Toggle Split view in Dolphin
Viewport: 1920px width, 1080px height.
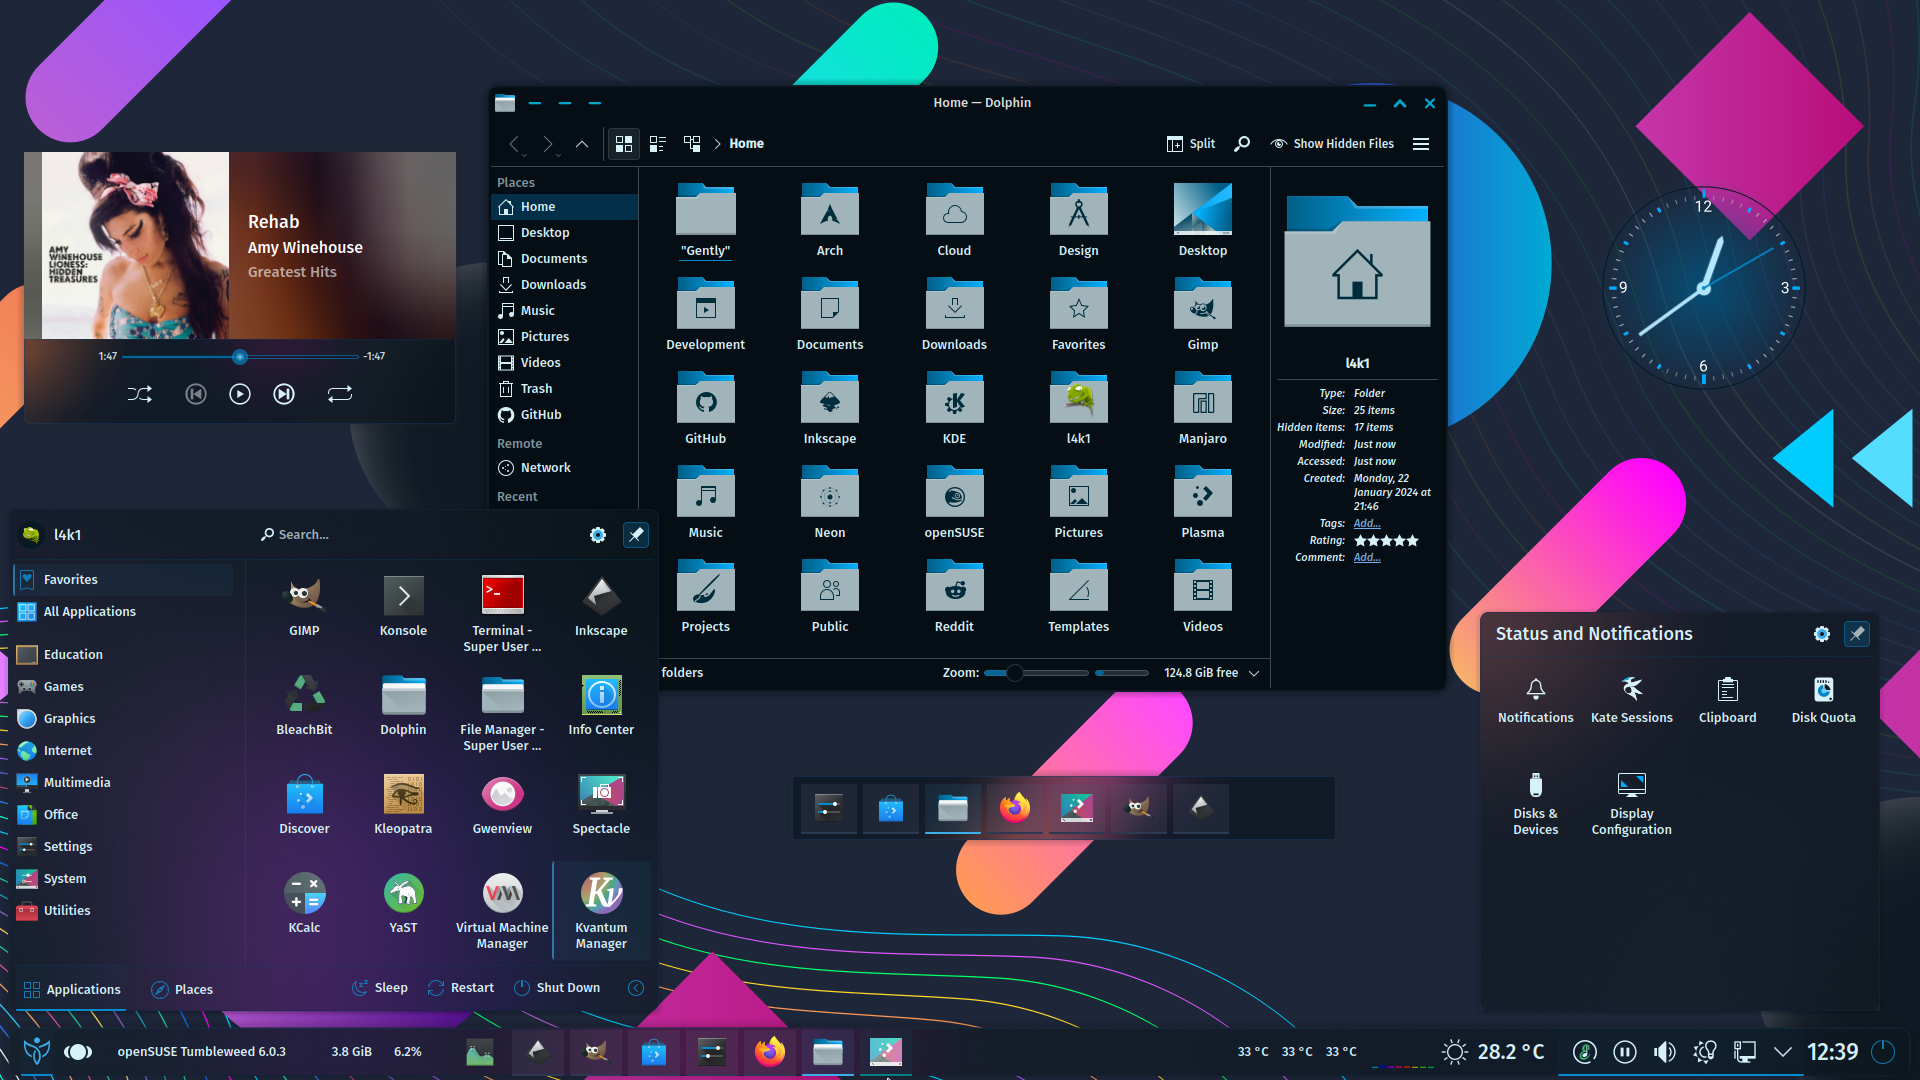tap(1190, 144)
